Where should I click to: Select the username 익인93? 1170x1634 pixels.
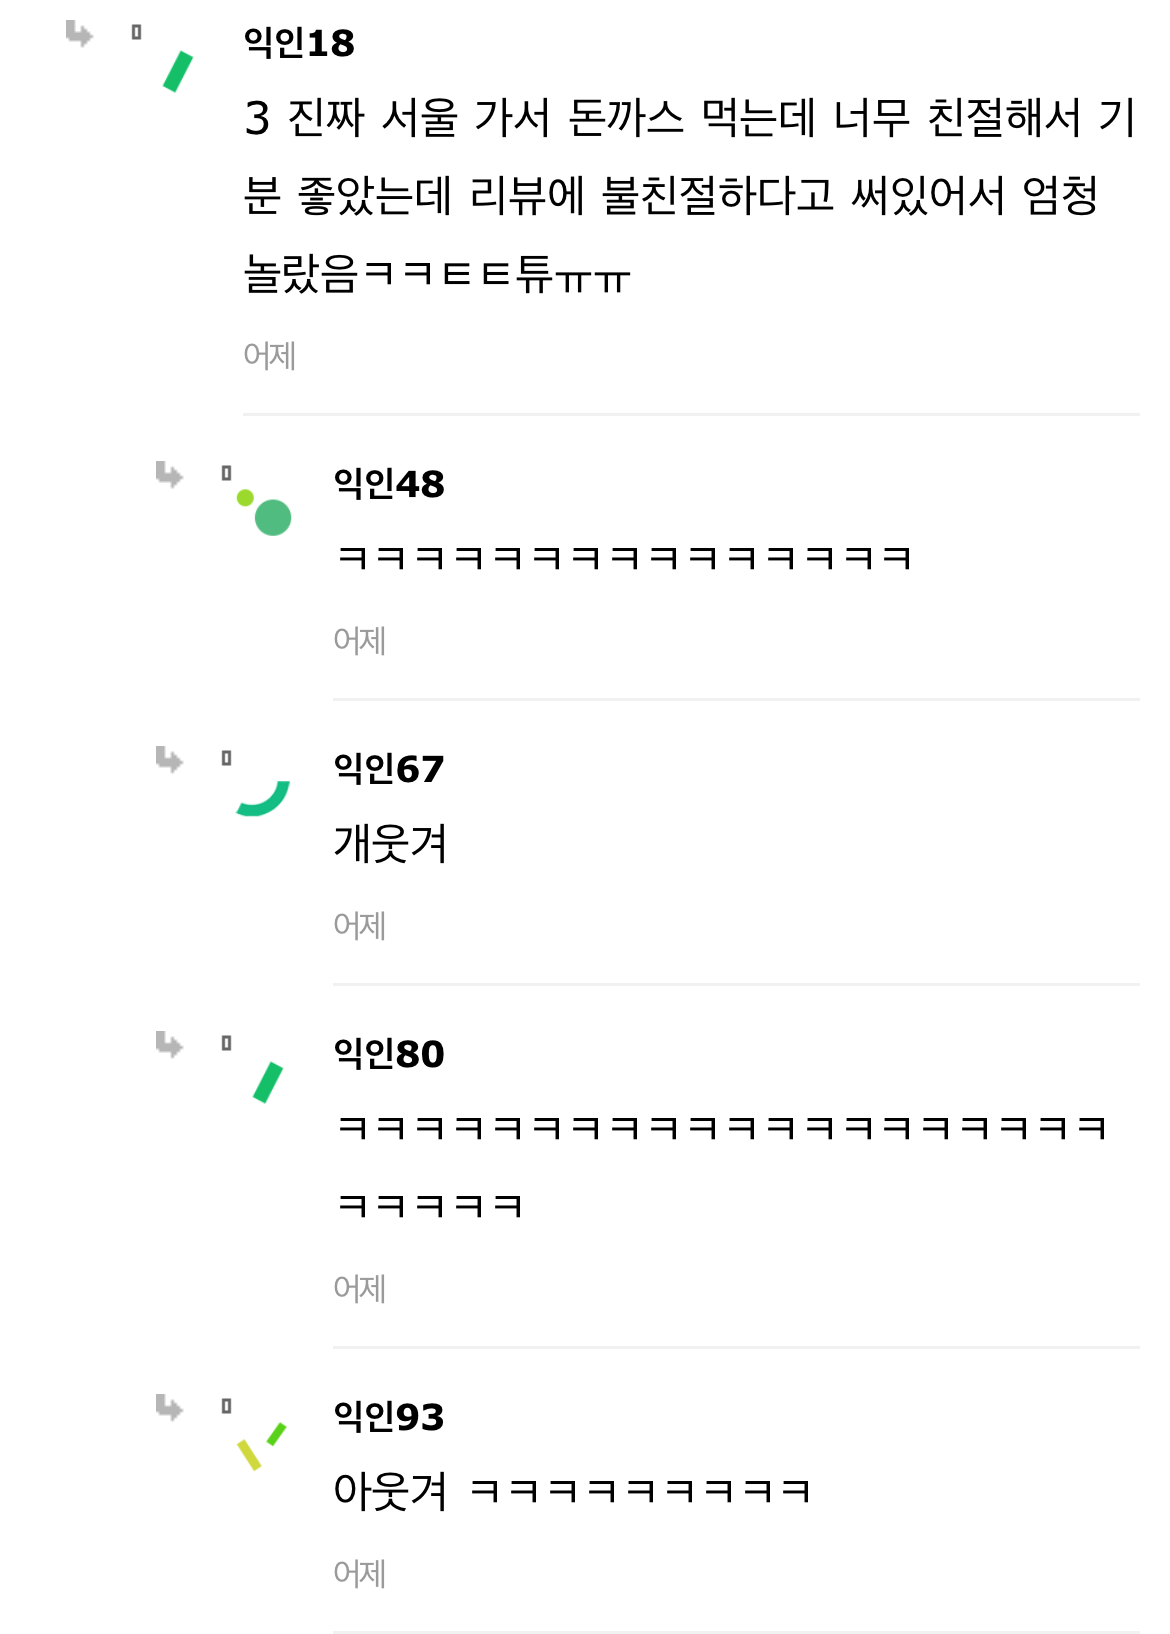click(389, 1417)
